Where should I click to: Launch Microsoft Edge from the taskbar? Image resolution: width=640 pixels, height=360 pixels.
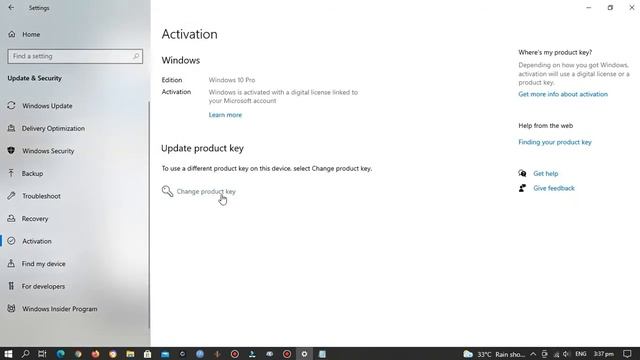(60, 354)
